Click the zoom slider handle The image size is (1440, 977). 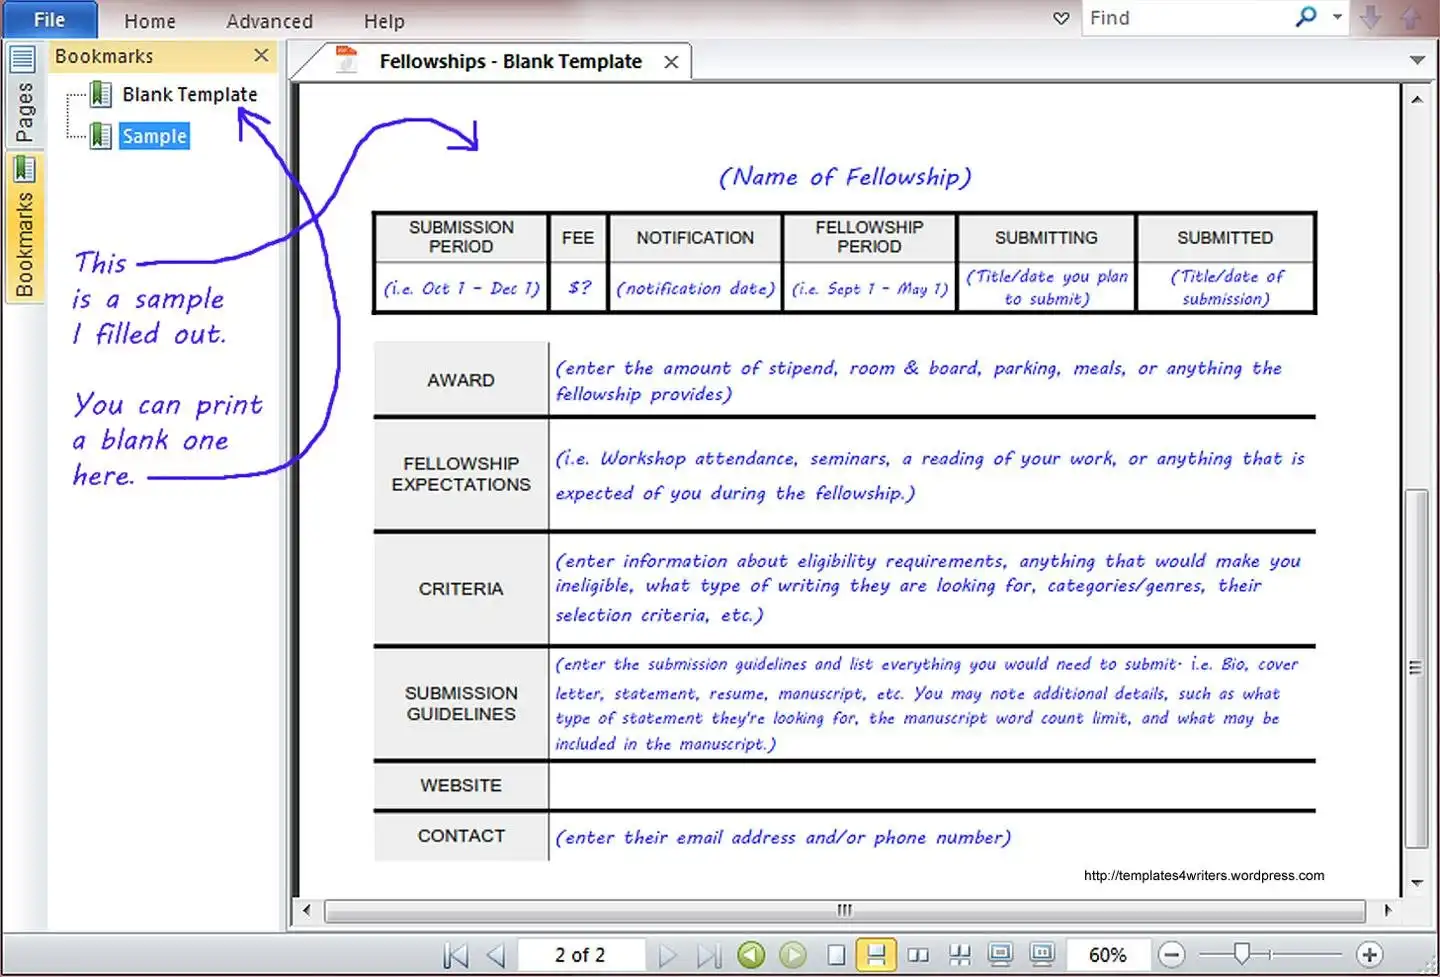tap(1241, 953)
